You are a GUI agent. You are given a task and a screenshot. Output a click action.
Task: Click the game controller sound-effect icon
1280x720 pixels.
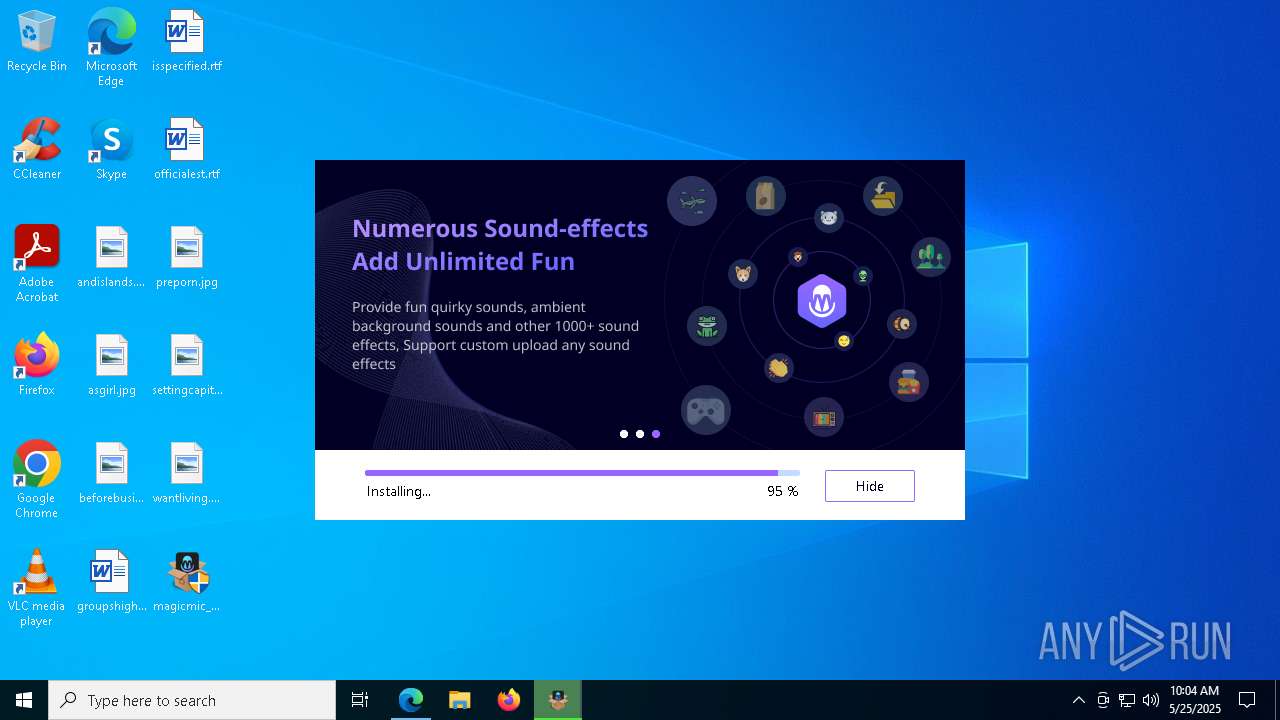[x=705, y=410]
